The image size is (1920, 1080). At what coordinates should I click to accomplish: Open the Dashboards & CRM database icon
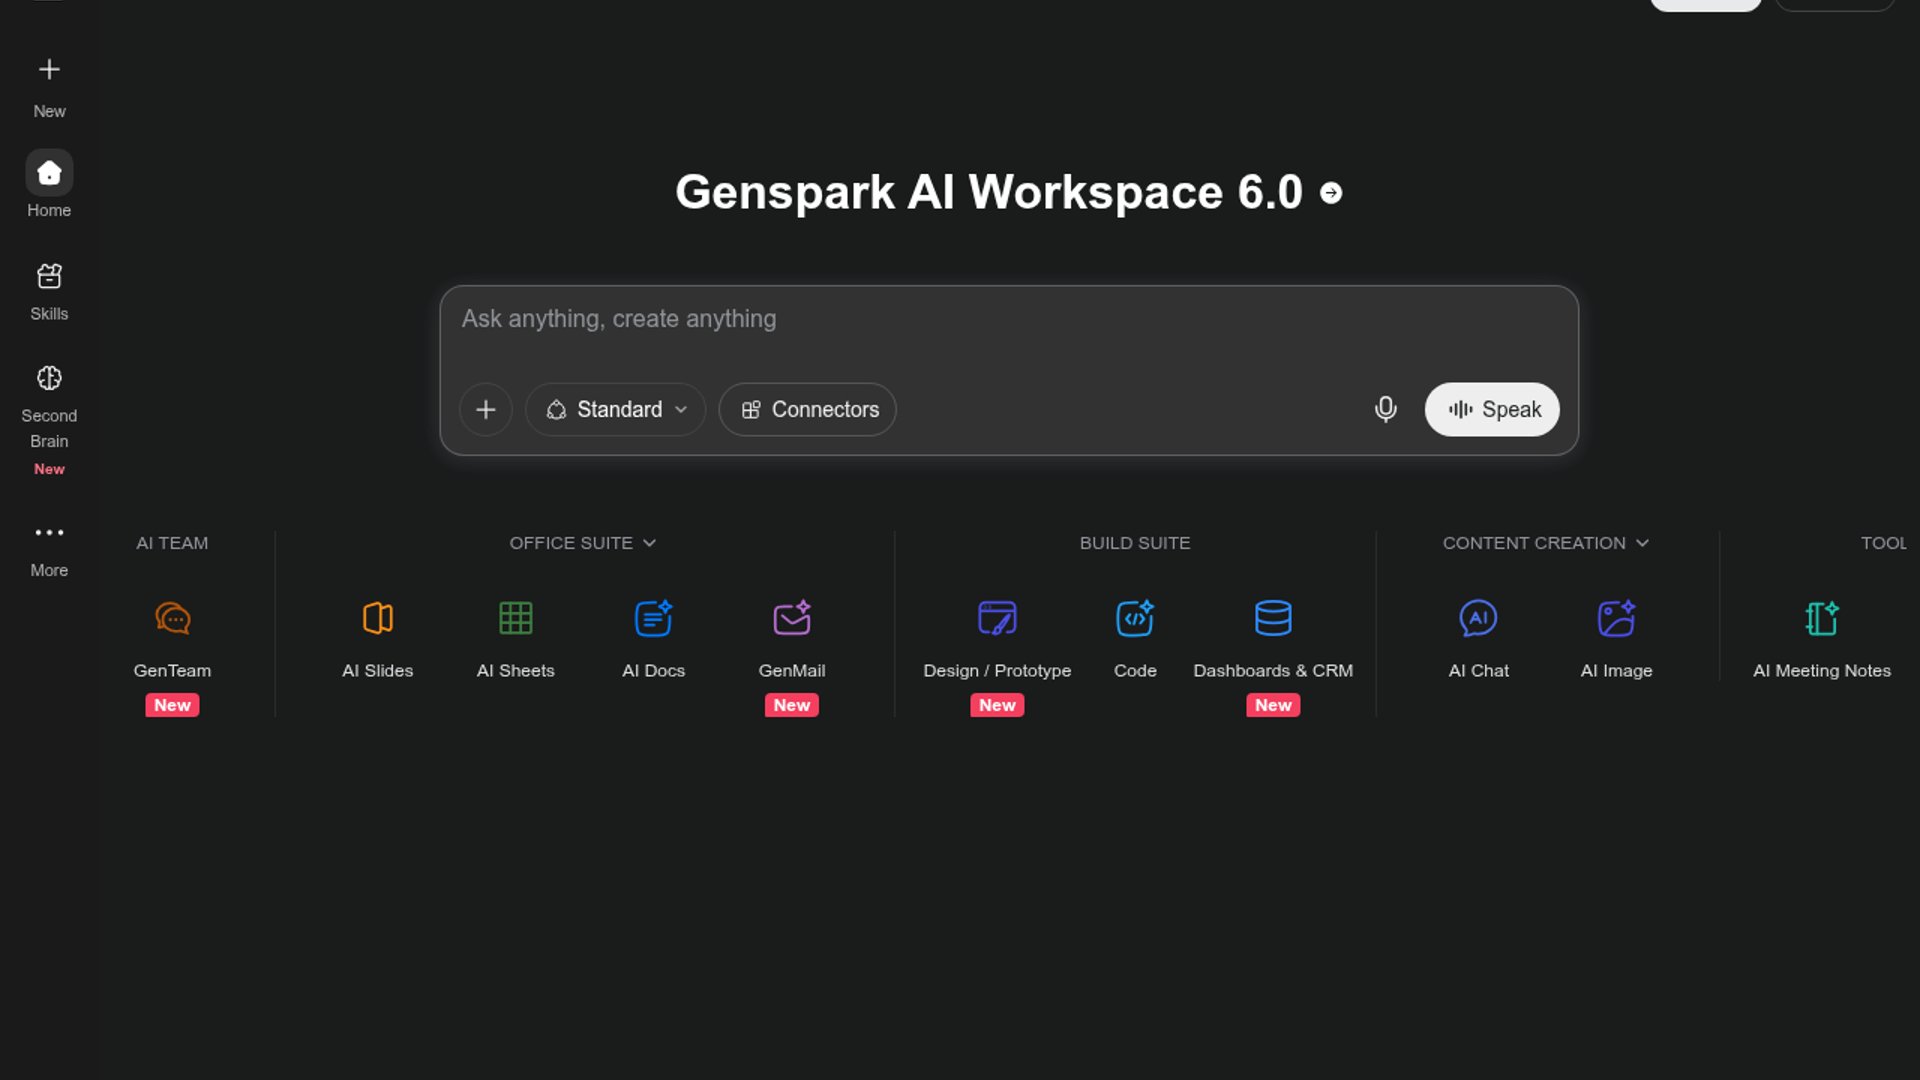pyautogui.click(x=1273, y=618)
